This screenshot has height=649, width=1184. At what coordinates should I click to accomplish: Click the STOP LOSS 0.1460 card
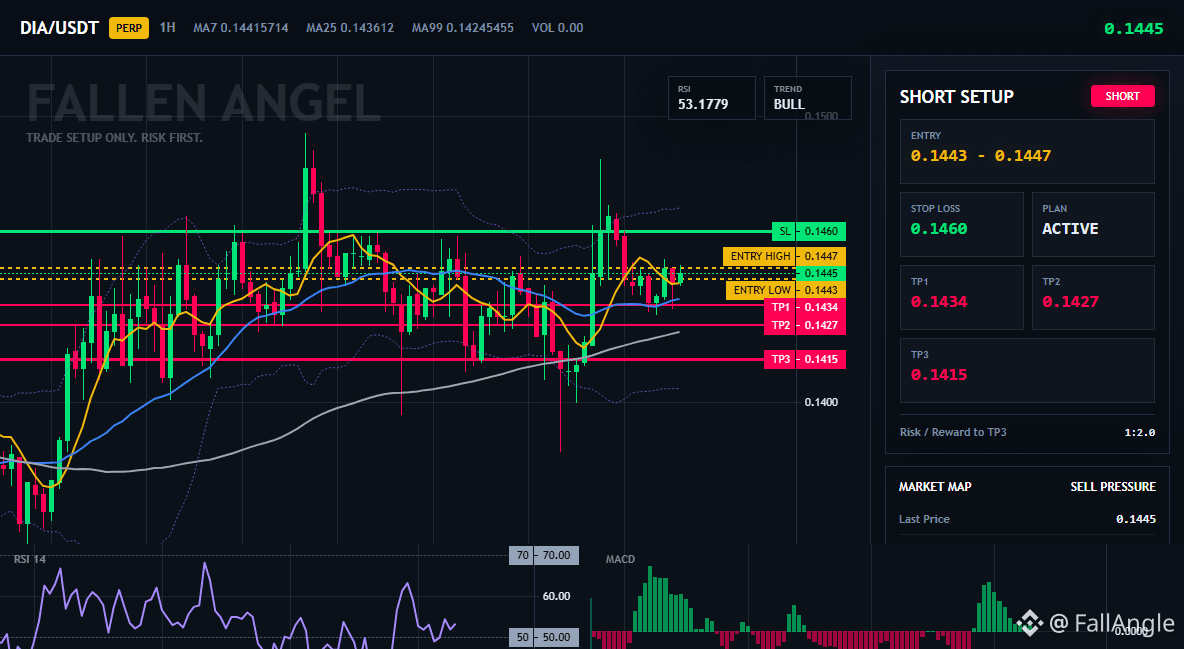(961, 224)
